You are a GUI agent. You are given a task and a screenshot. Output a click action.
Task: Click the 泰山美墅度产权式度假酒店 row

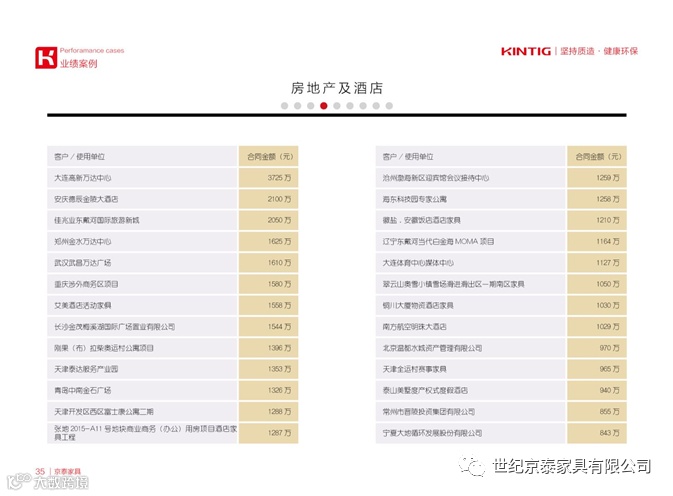point(470,390)
